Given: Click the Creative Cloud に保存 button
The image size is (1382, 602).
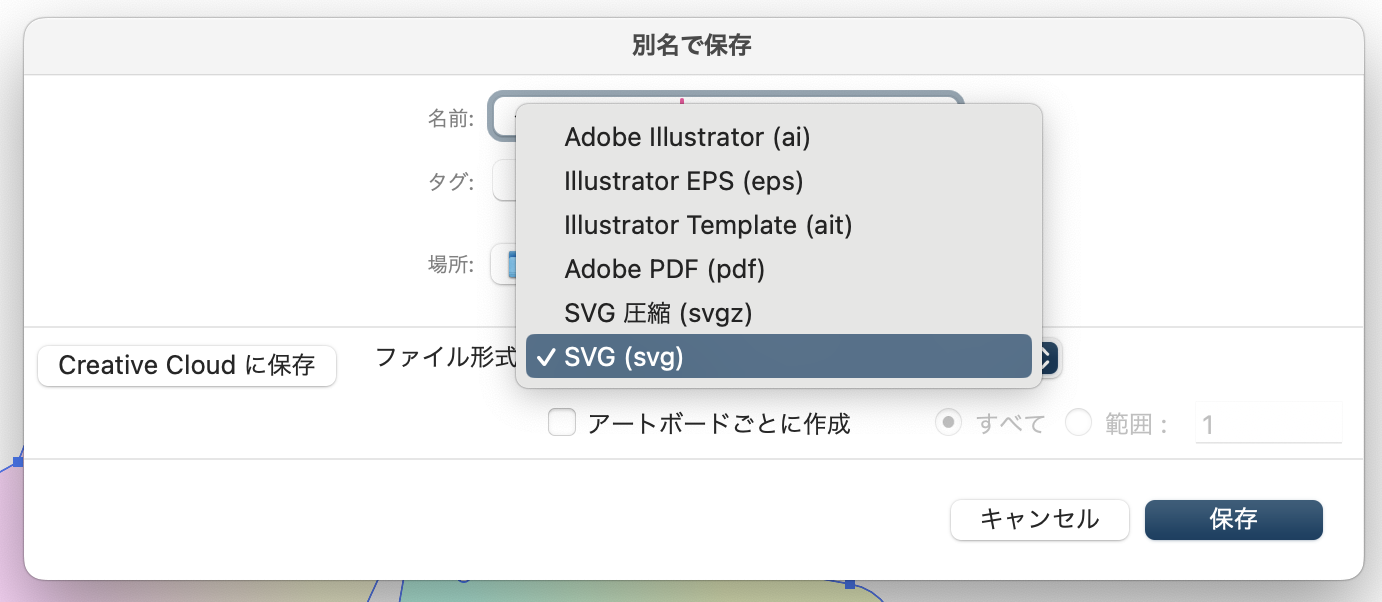Looking at the screenshot, I should tap(187, 365).
